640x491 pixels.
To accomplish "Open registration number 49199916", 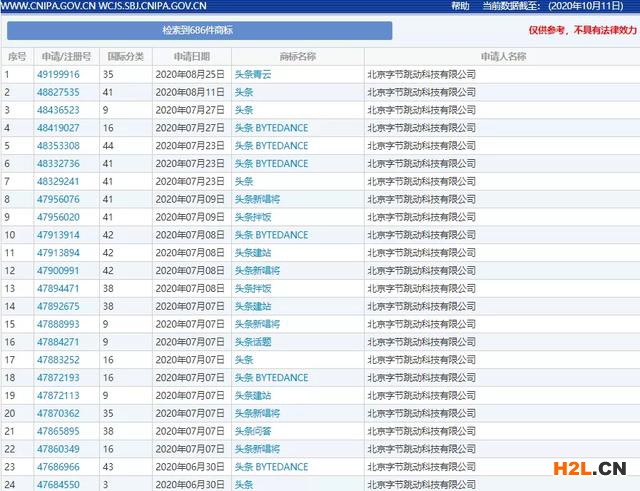I will pyautogui.click(x=58, y=74).
